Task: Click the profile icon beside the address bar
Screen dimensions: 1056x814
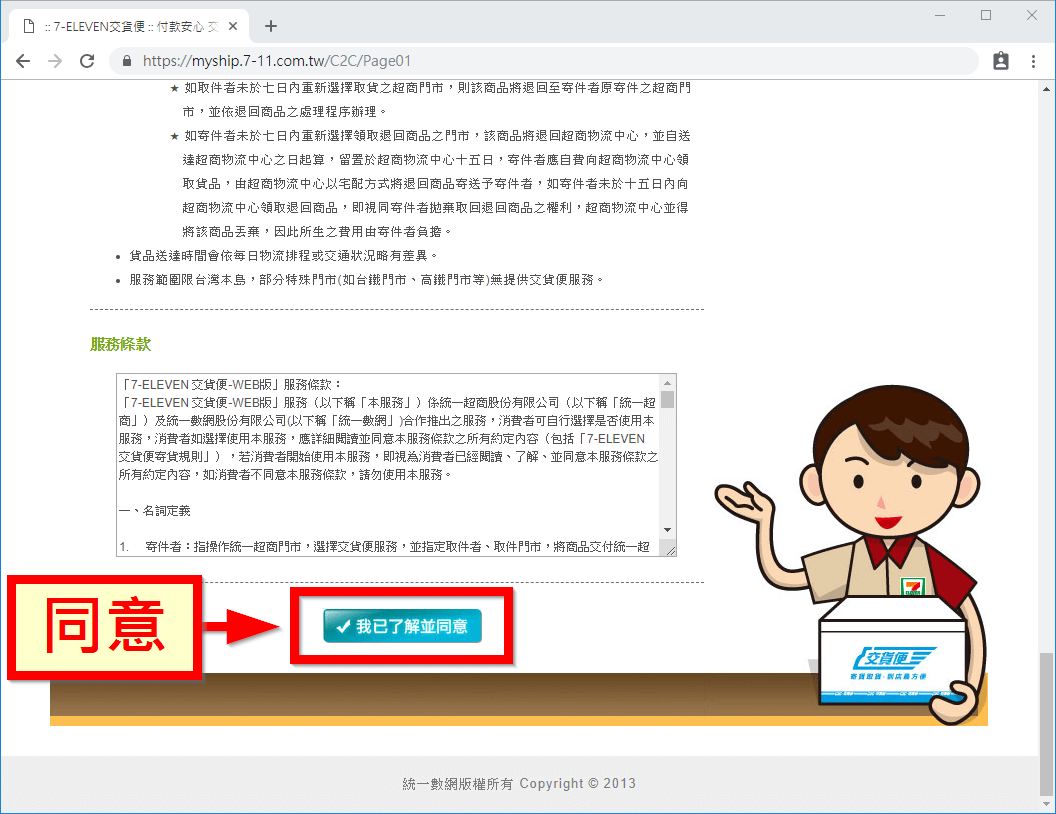Action: 1001,61
